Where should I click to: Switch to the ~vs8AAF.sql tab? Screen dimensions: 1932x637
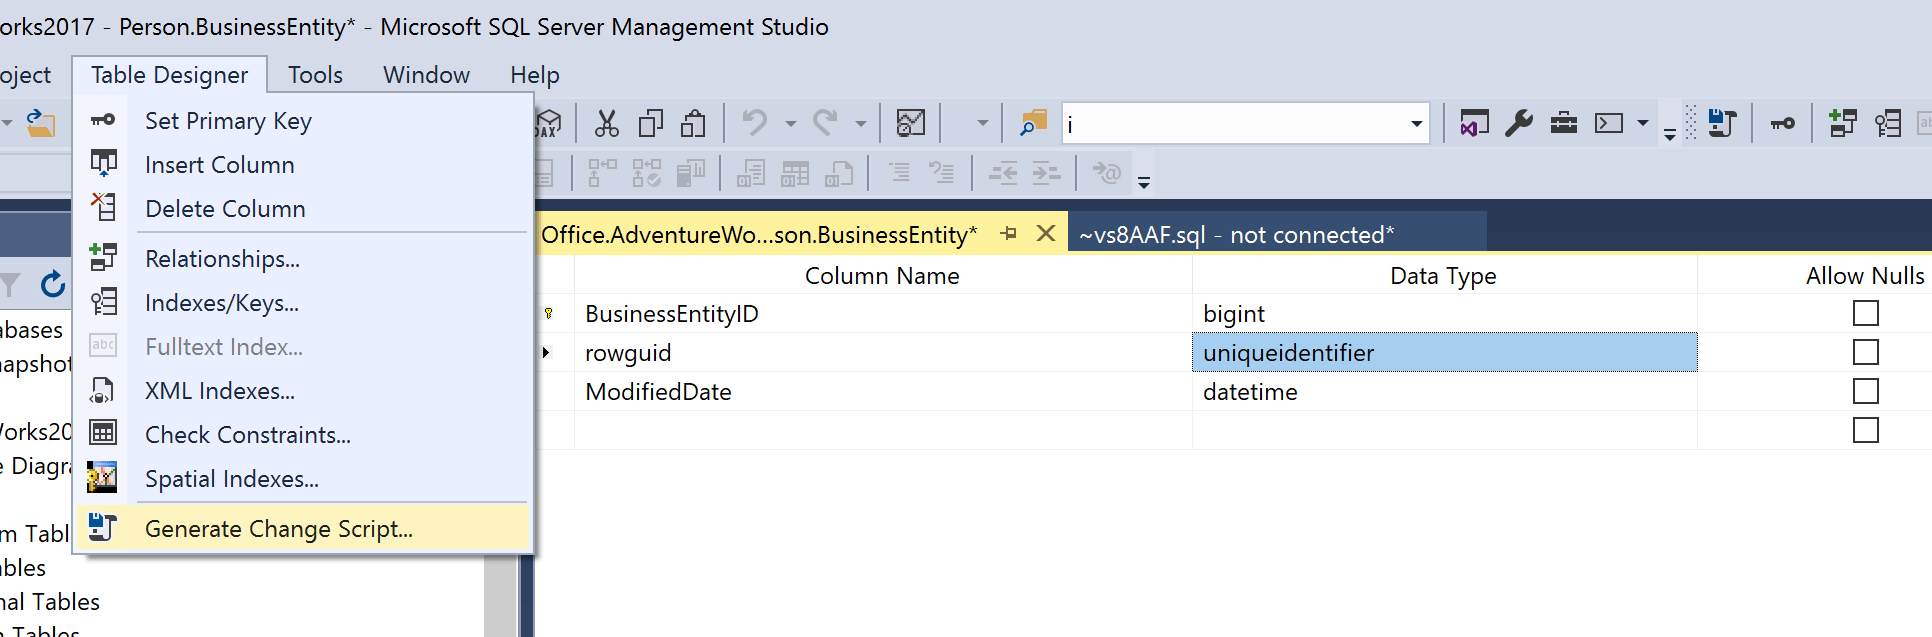[x=1277, y=234]
